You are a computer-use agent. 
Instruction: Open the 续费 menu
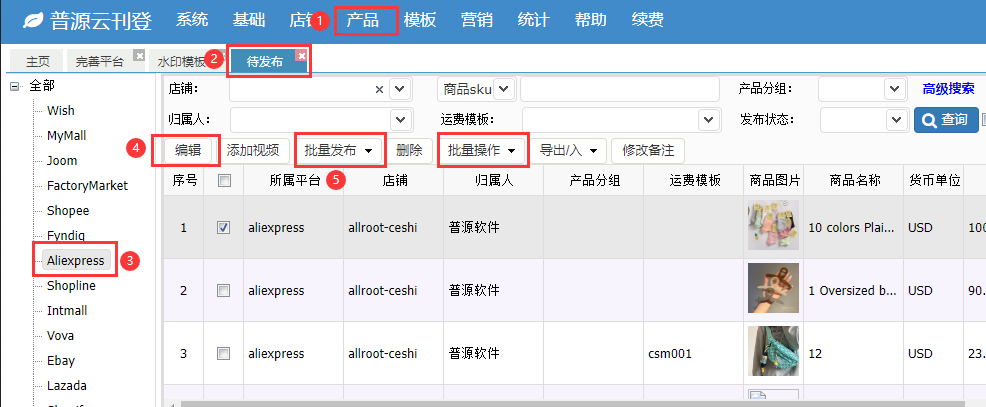point(647,20)
